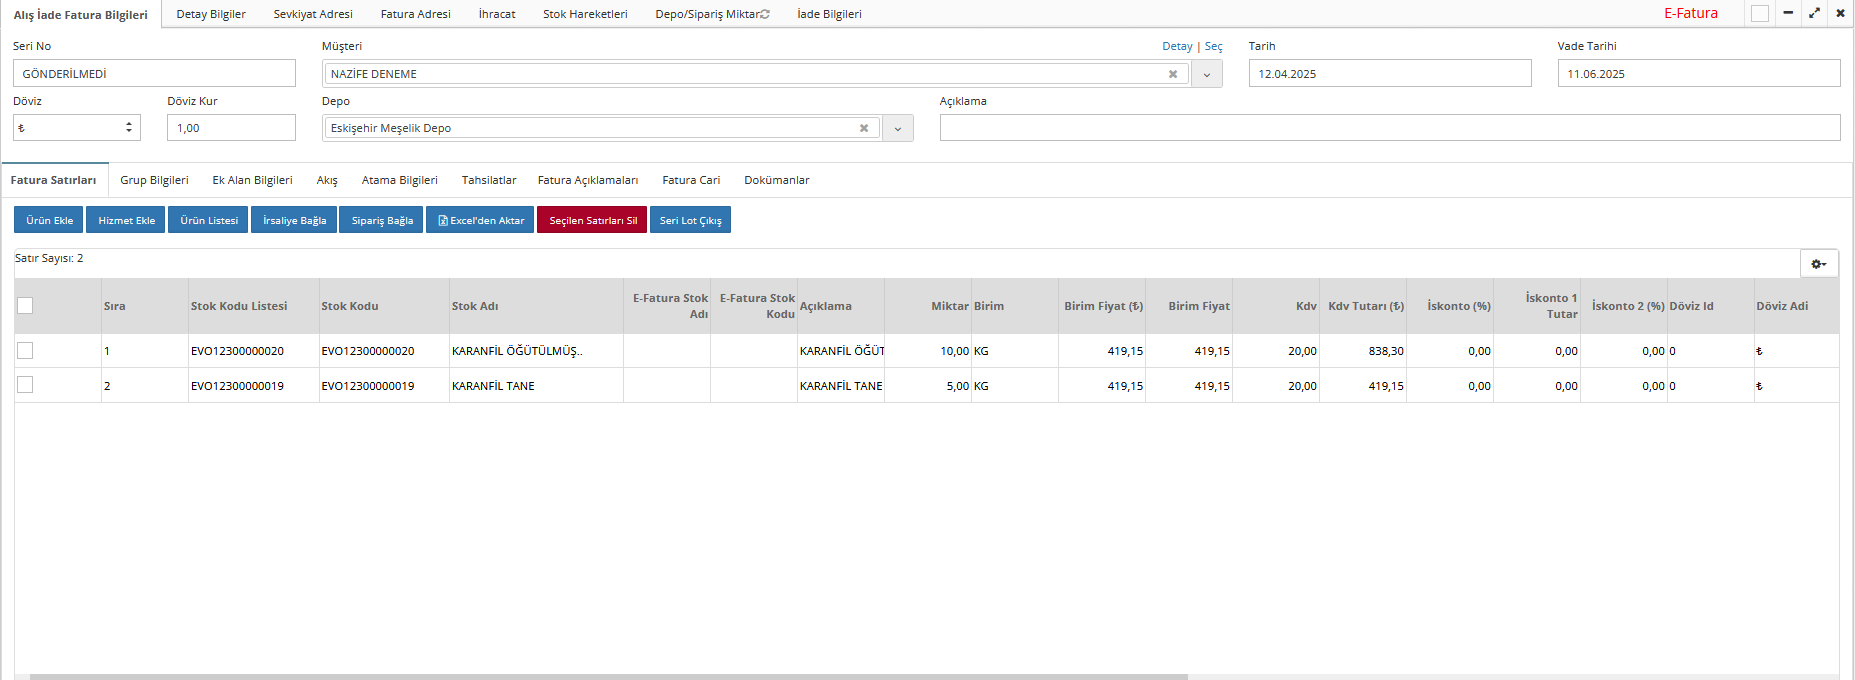Screen dimensions: 1855x680
Task: Click the Excel'den Aktar import button
Action: point(480,220)
